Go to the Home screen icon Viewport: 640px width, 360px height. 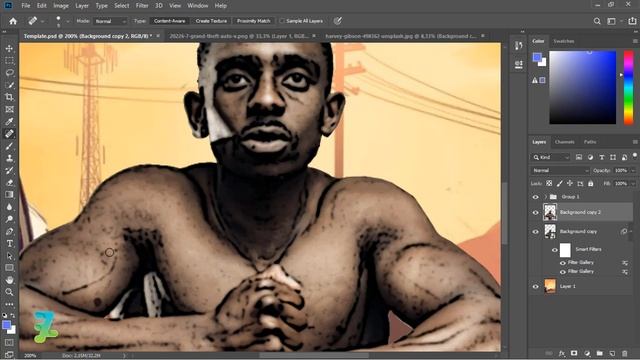[13, 21]
